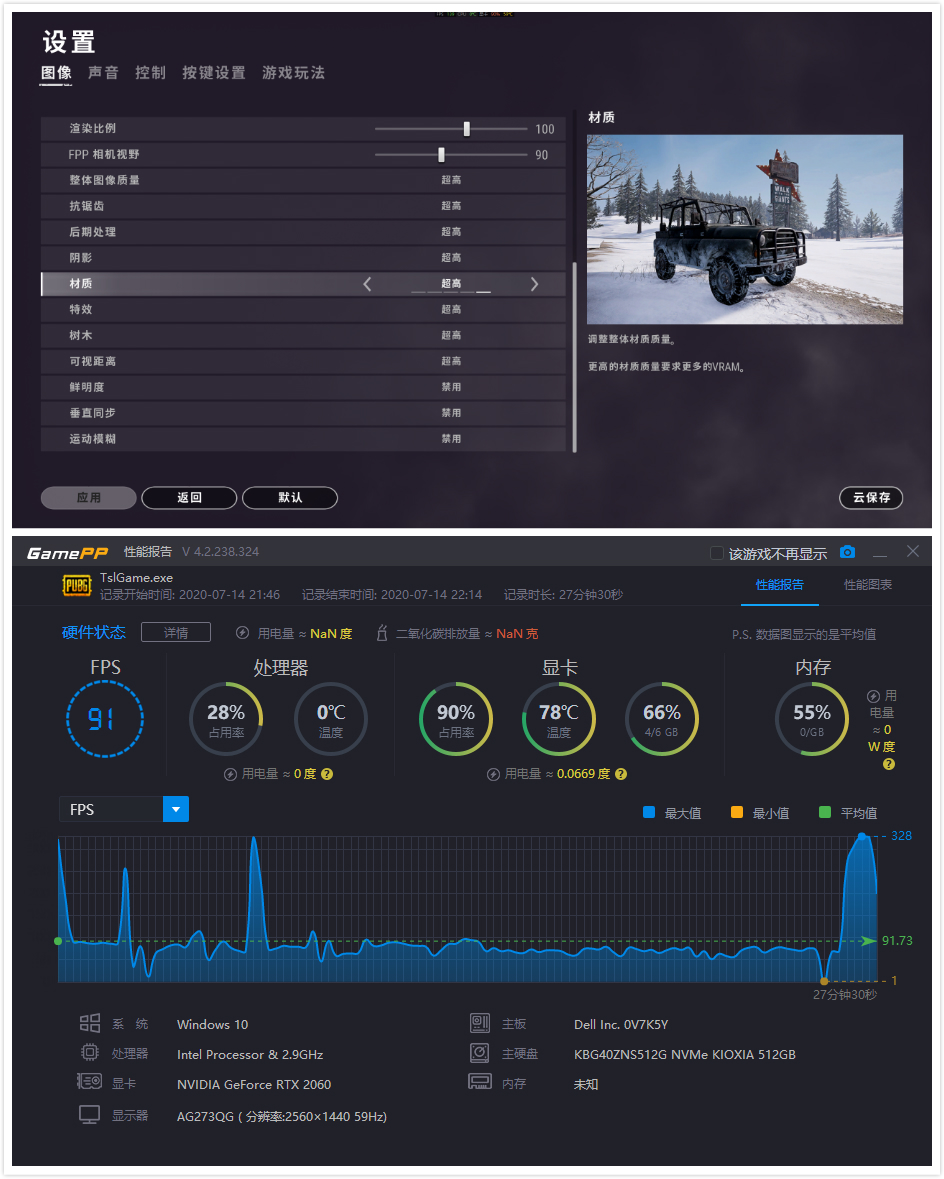
Task: Select the 阴影 quality row
Action: click(x=303, y=258)
